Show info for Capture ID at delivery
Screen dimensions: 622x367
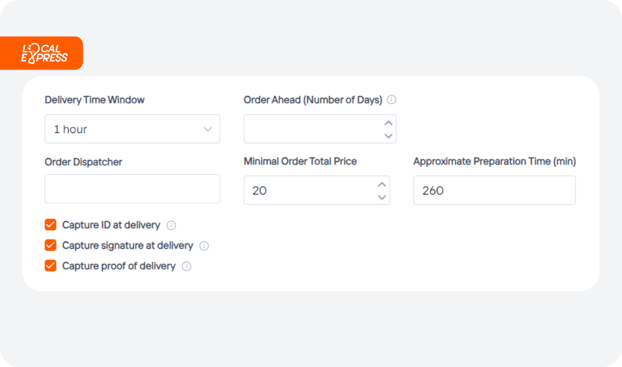tap(171, 225)
